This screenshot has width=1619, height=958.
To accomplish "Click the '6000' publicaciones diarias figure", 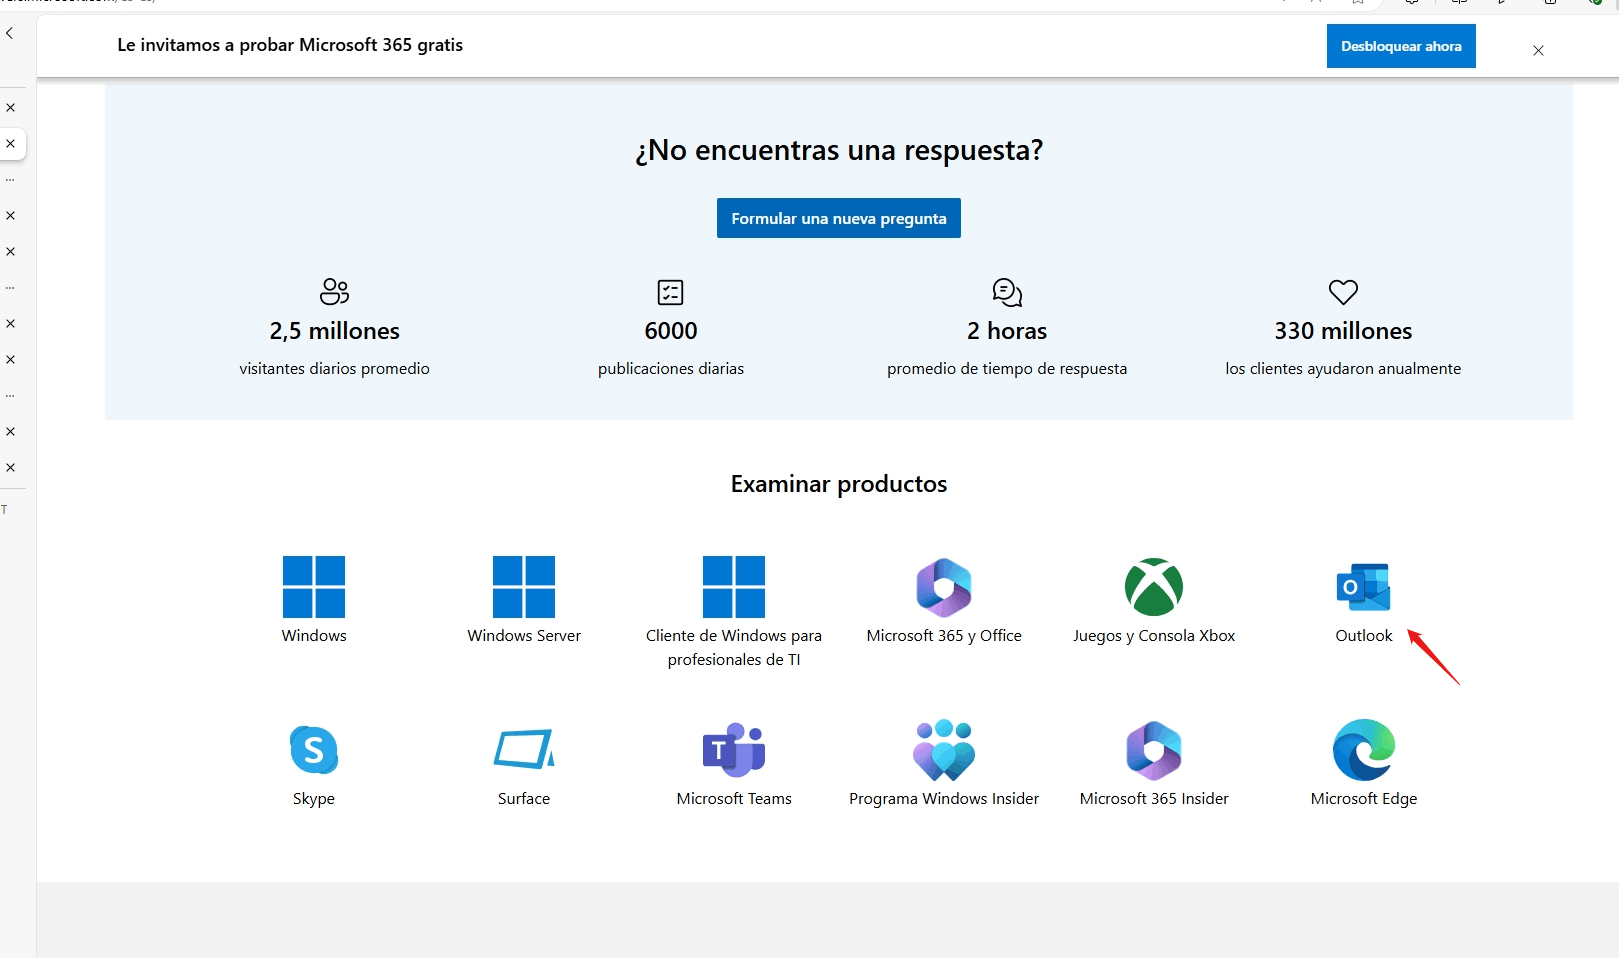I will point(671,331).
